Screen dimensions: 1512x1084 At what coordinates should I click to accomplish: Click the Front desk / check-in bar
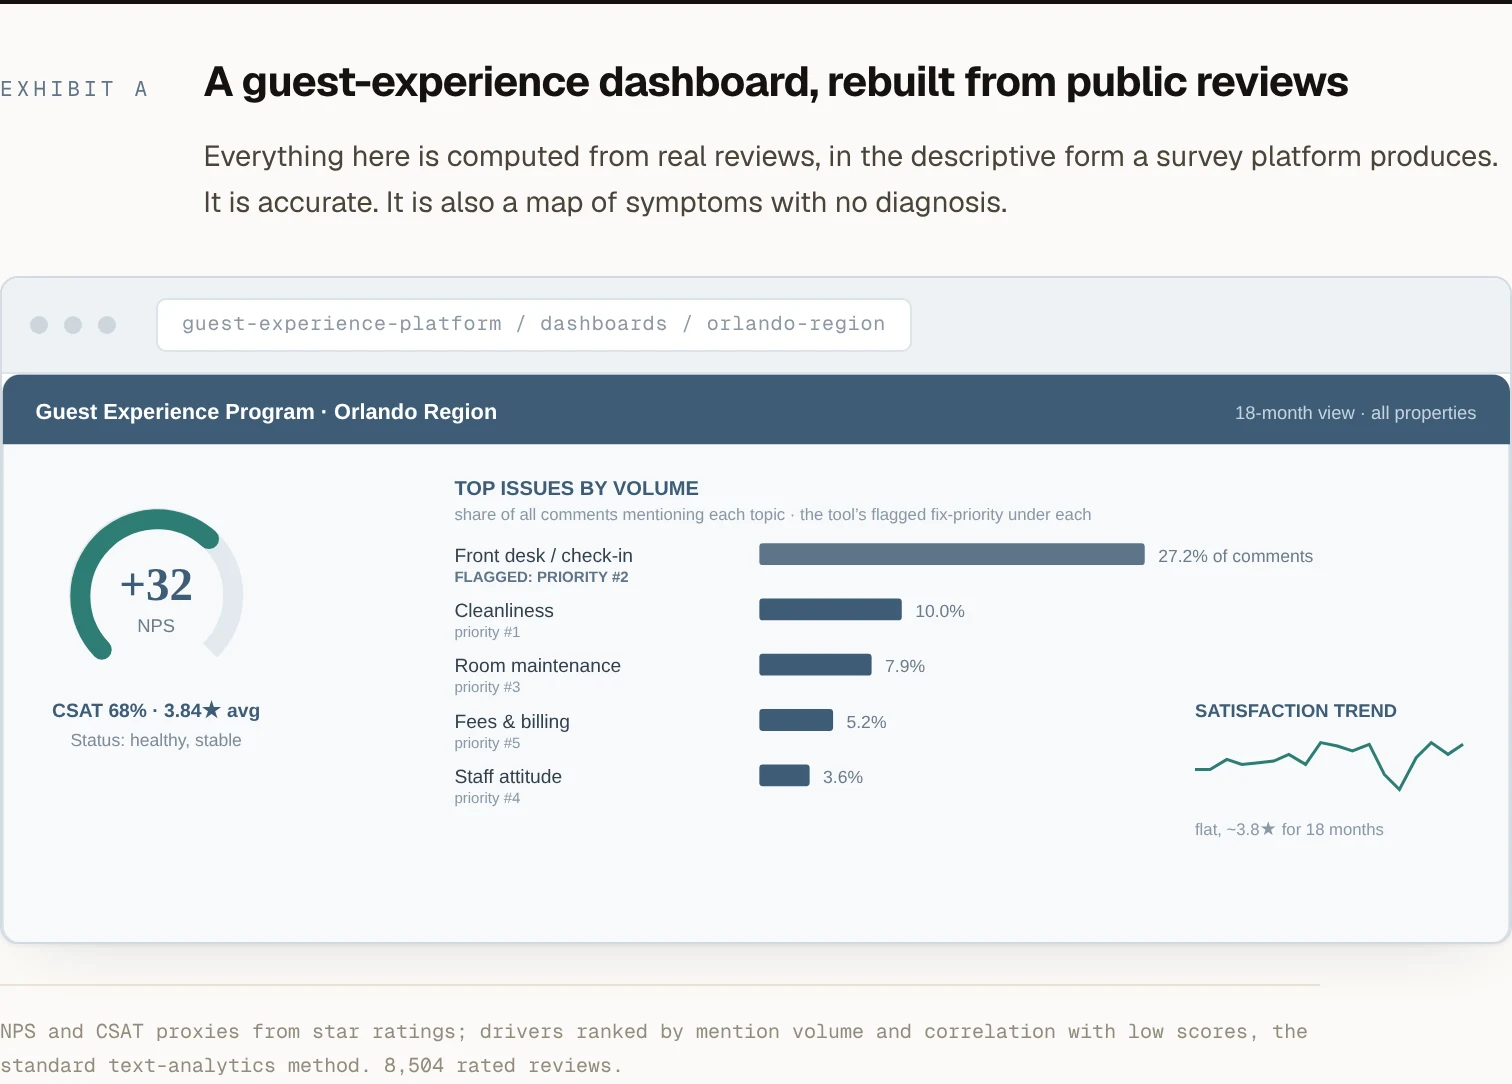point(951,554)
